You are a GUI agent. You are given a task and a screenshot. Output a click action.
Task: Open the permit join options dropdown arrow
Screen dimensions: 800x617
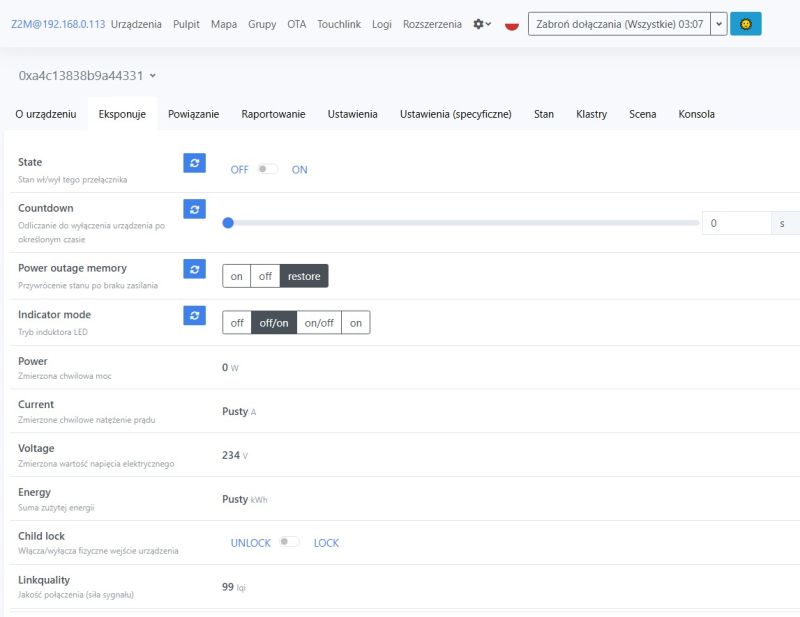pyautogui.click(x=716, y=23)
